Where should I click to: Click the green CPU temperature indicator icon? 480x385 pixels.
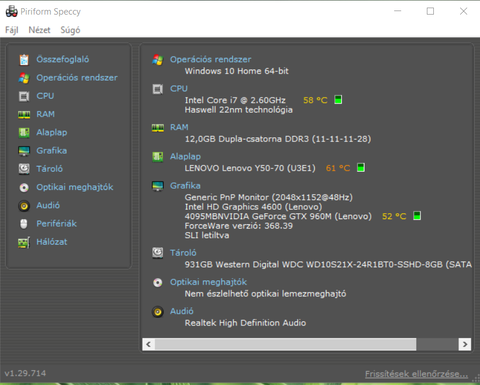pos(338,100)
